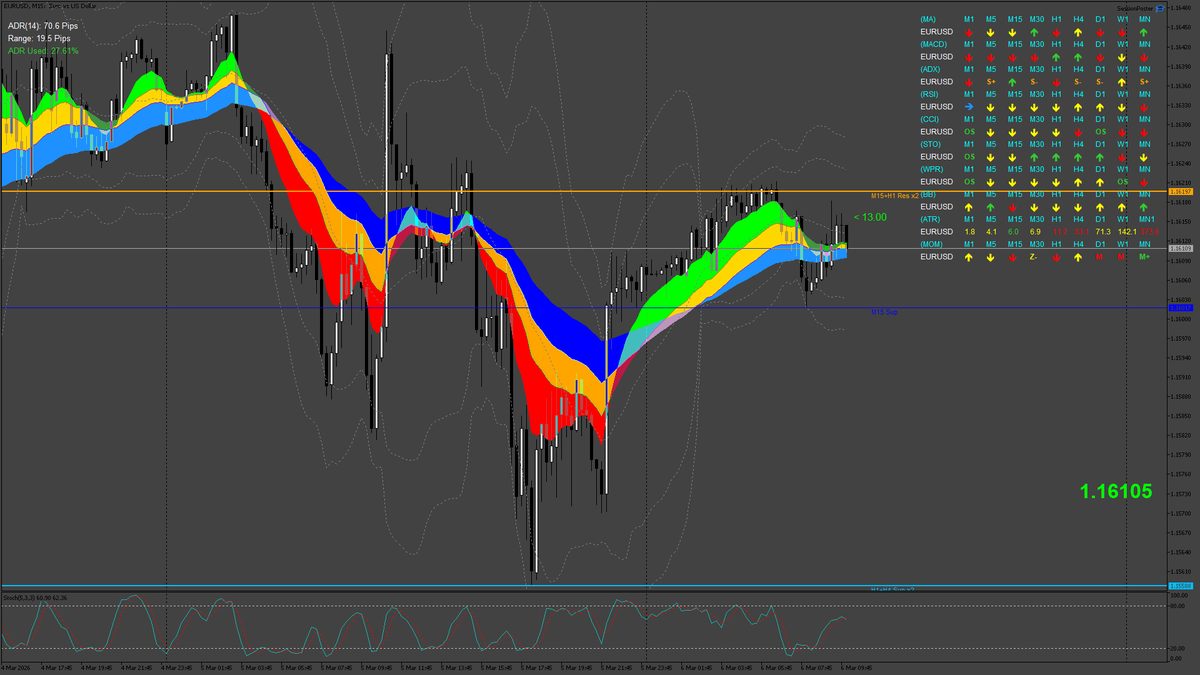Image resolution: width=1200 pixels, height=675 pixels.
Task: Click the (ADX) indicator header label
Action: tap(931, 70)
